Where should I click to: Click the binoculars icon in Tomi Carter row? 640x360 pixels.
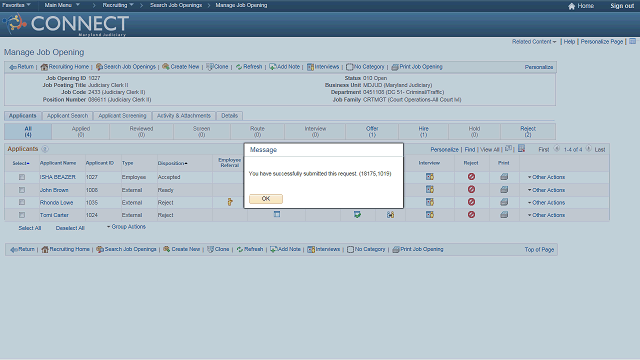point(391,215)
